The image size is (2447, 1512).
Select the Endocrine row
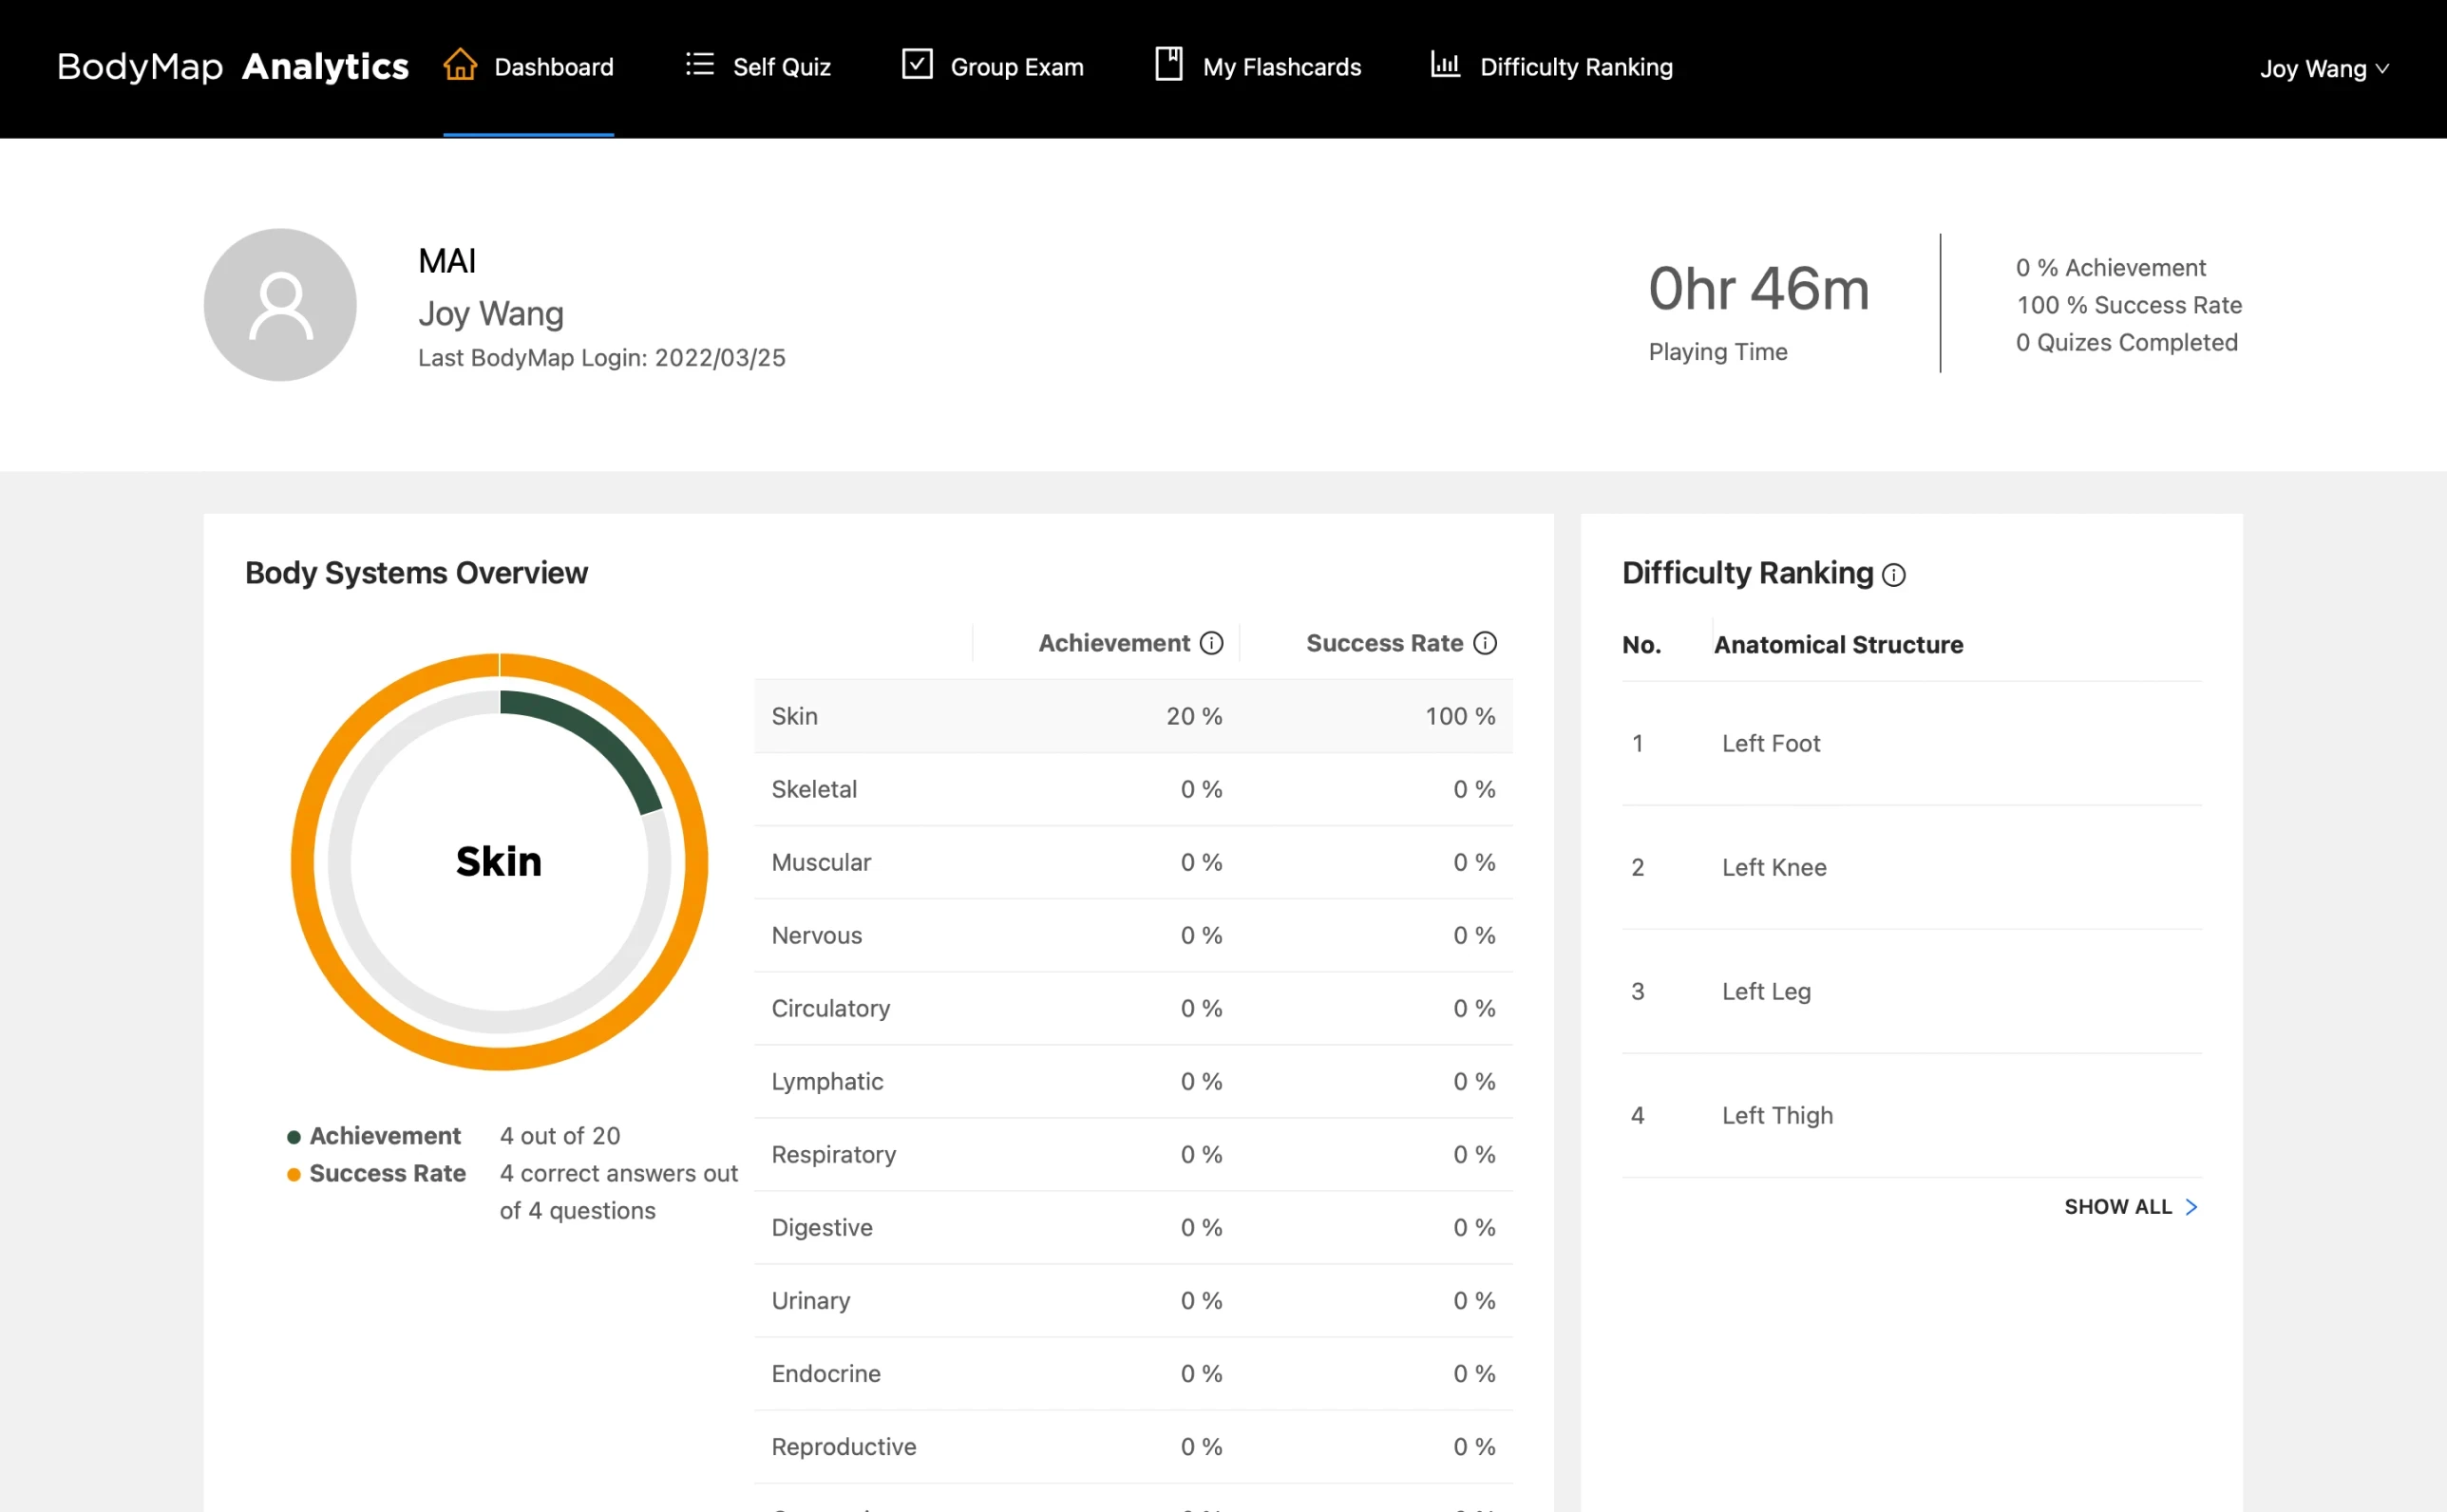click(x=1133, y=1373)
